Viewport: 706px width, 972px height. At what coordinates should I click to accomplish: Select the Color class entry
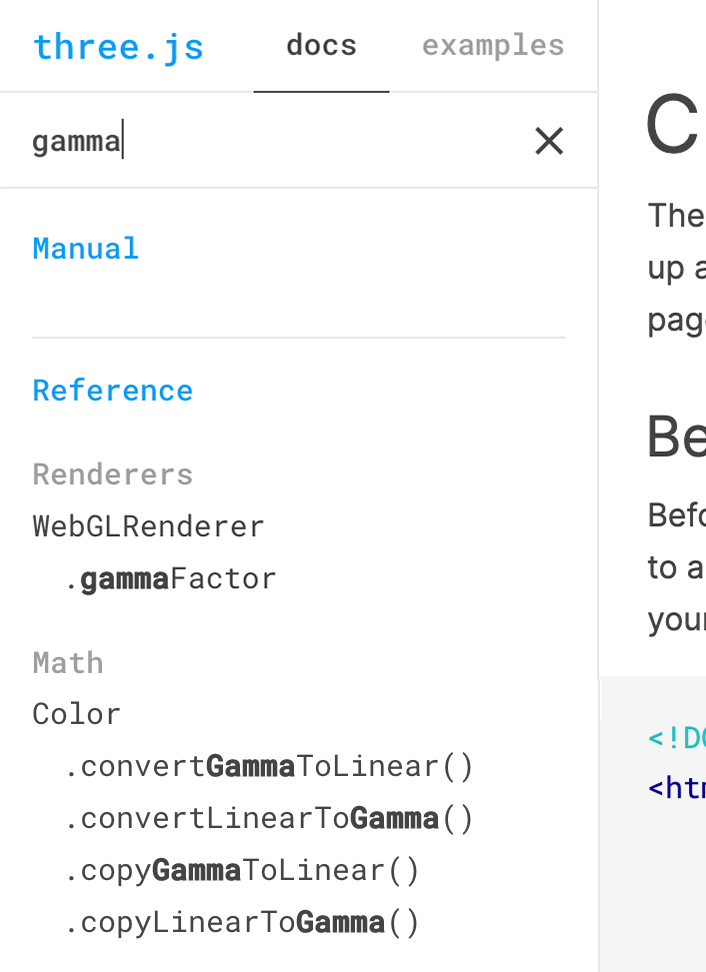pos(75,713)
